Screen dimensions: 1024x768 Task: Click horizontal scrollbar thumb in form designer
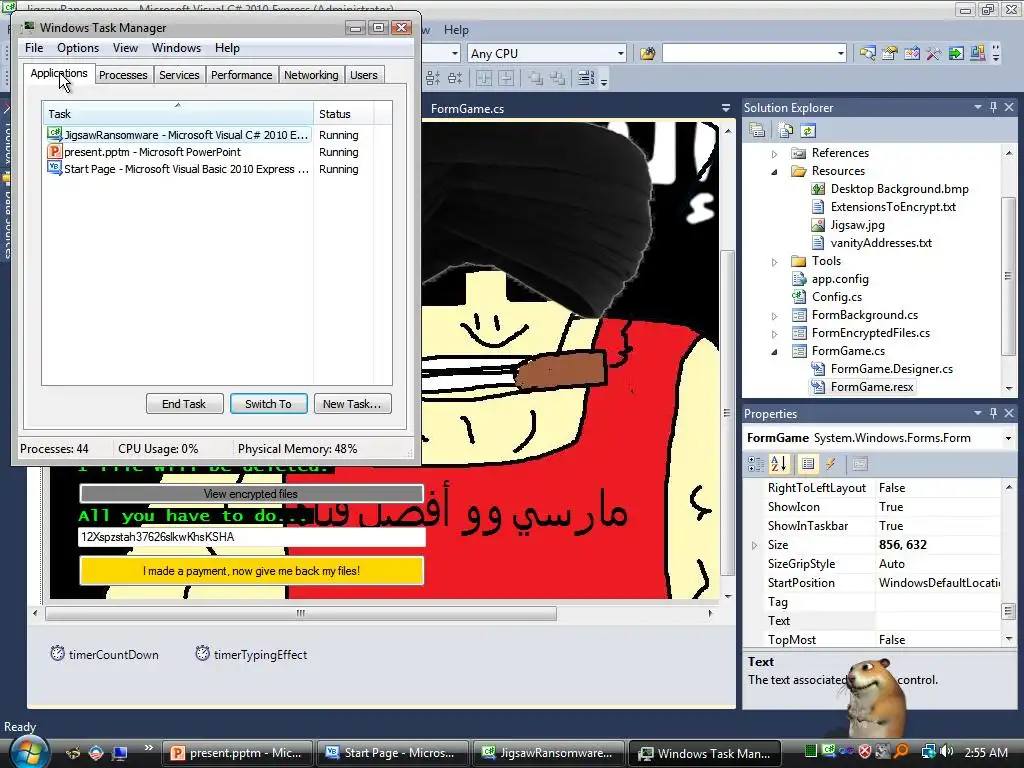tap(300, 613)
